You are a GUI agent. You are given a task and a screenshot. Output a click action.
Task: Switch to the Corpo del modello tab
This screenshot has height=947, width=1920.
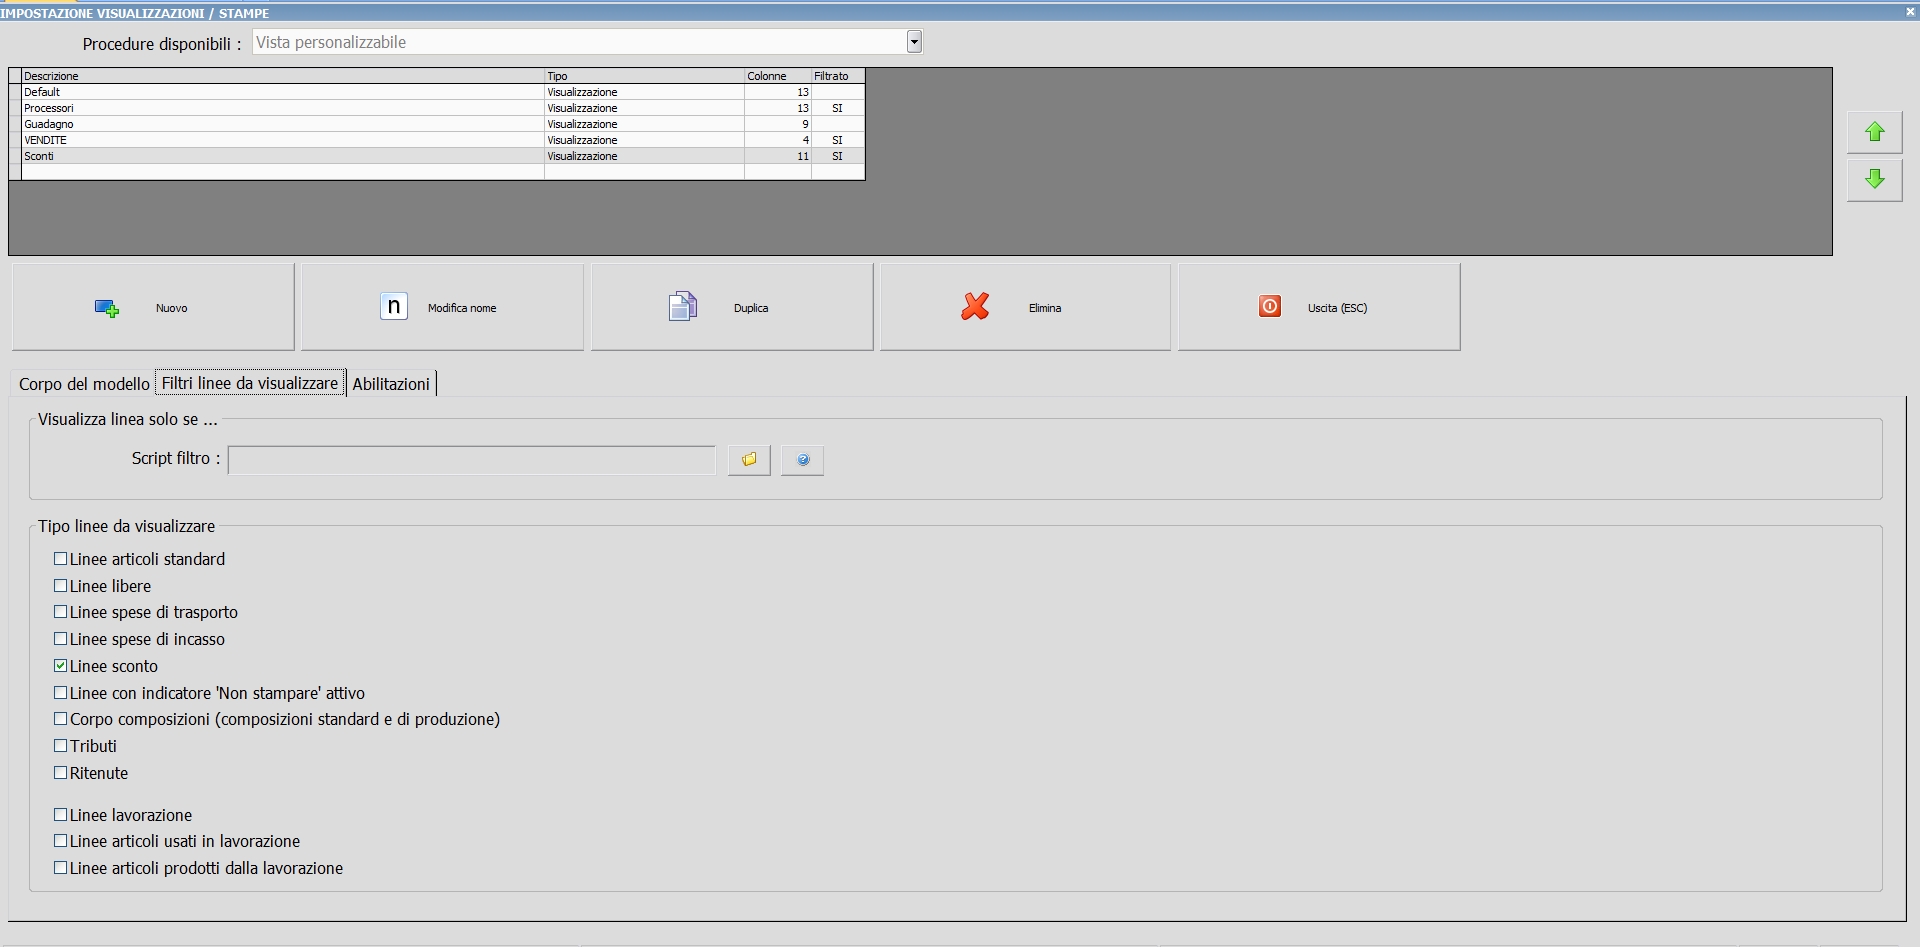(x=84, y=384)
